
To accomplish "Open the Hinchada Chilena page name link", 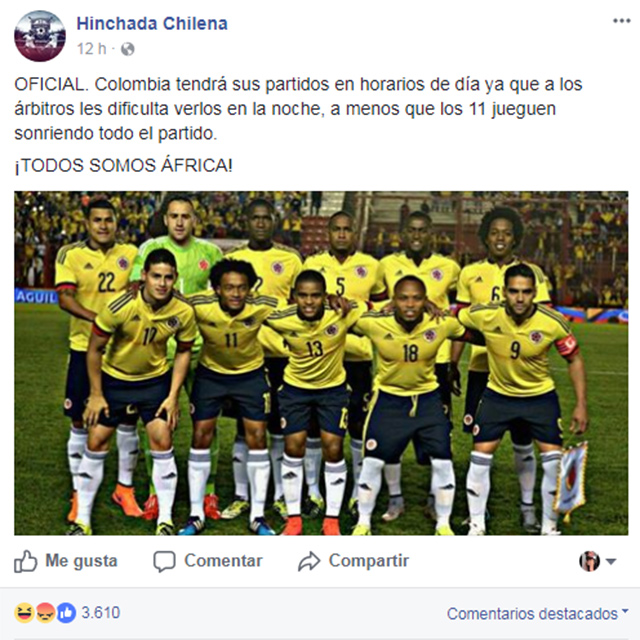I will [152, 24].
